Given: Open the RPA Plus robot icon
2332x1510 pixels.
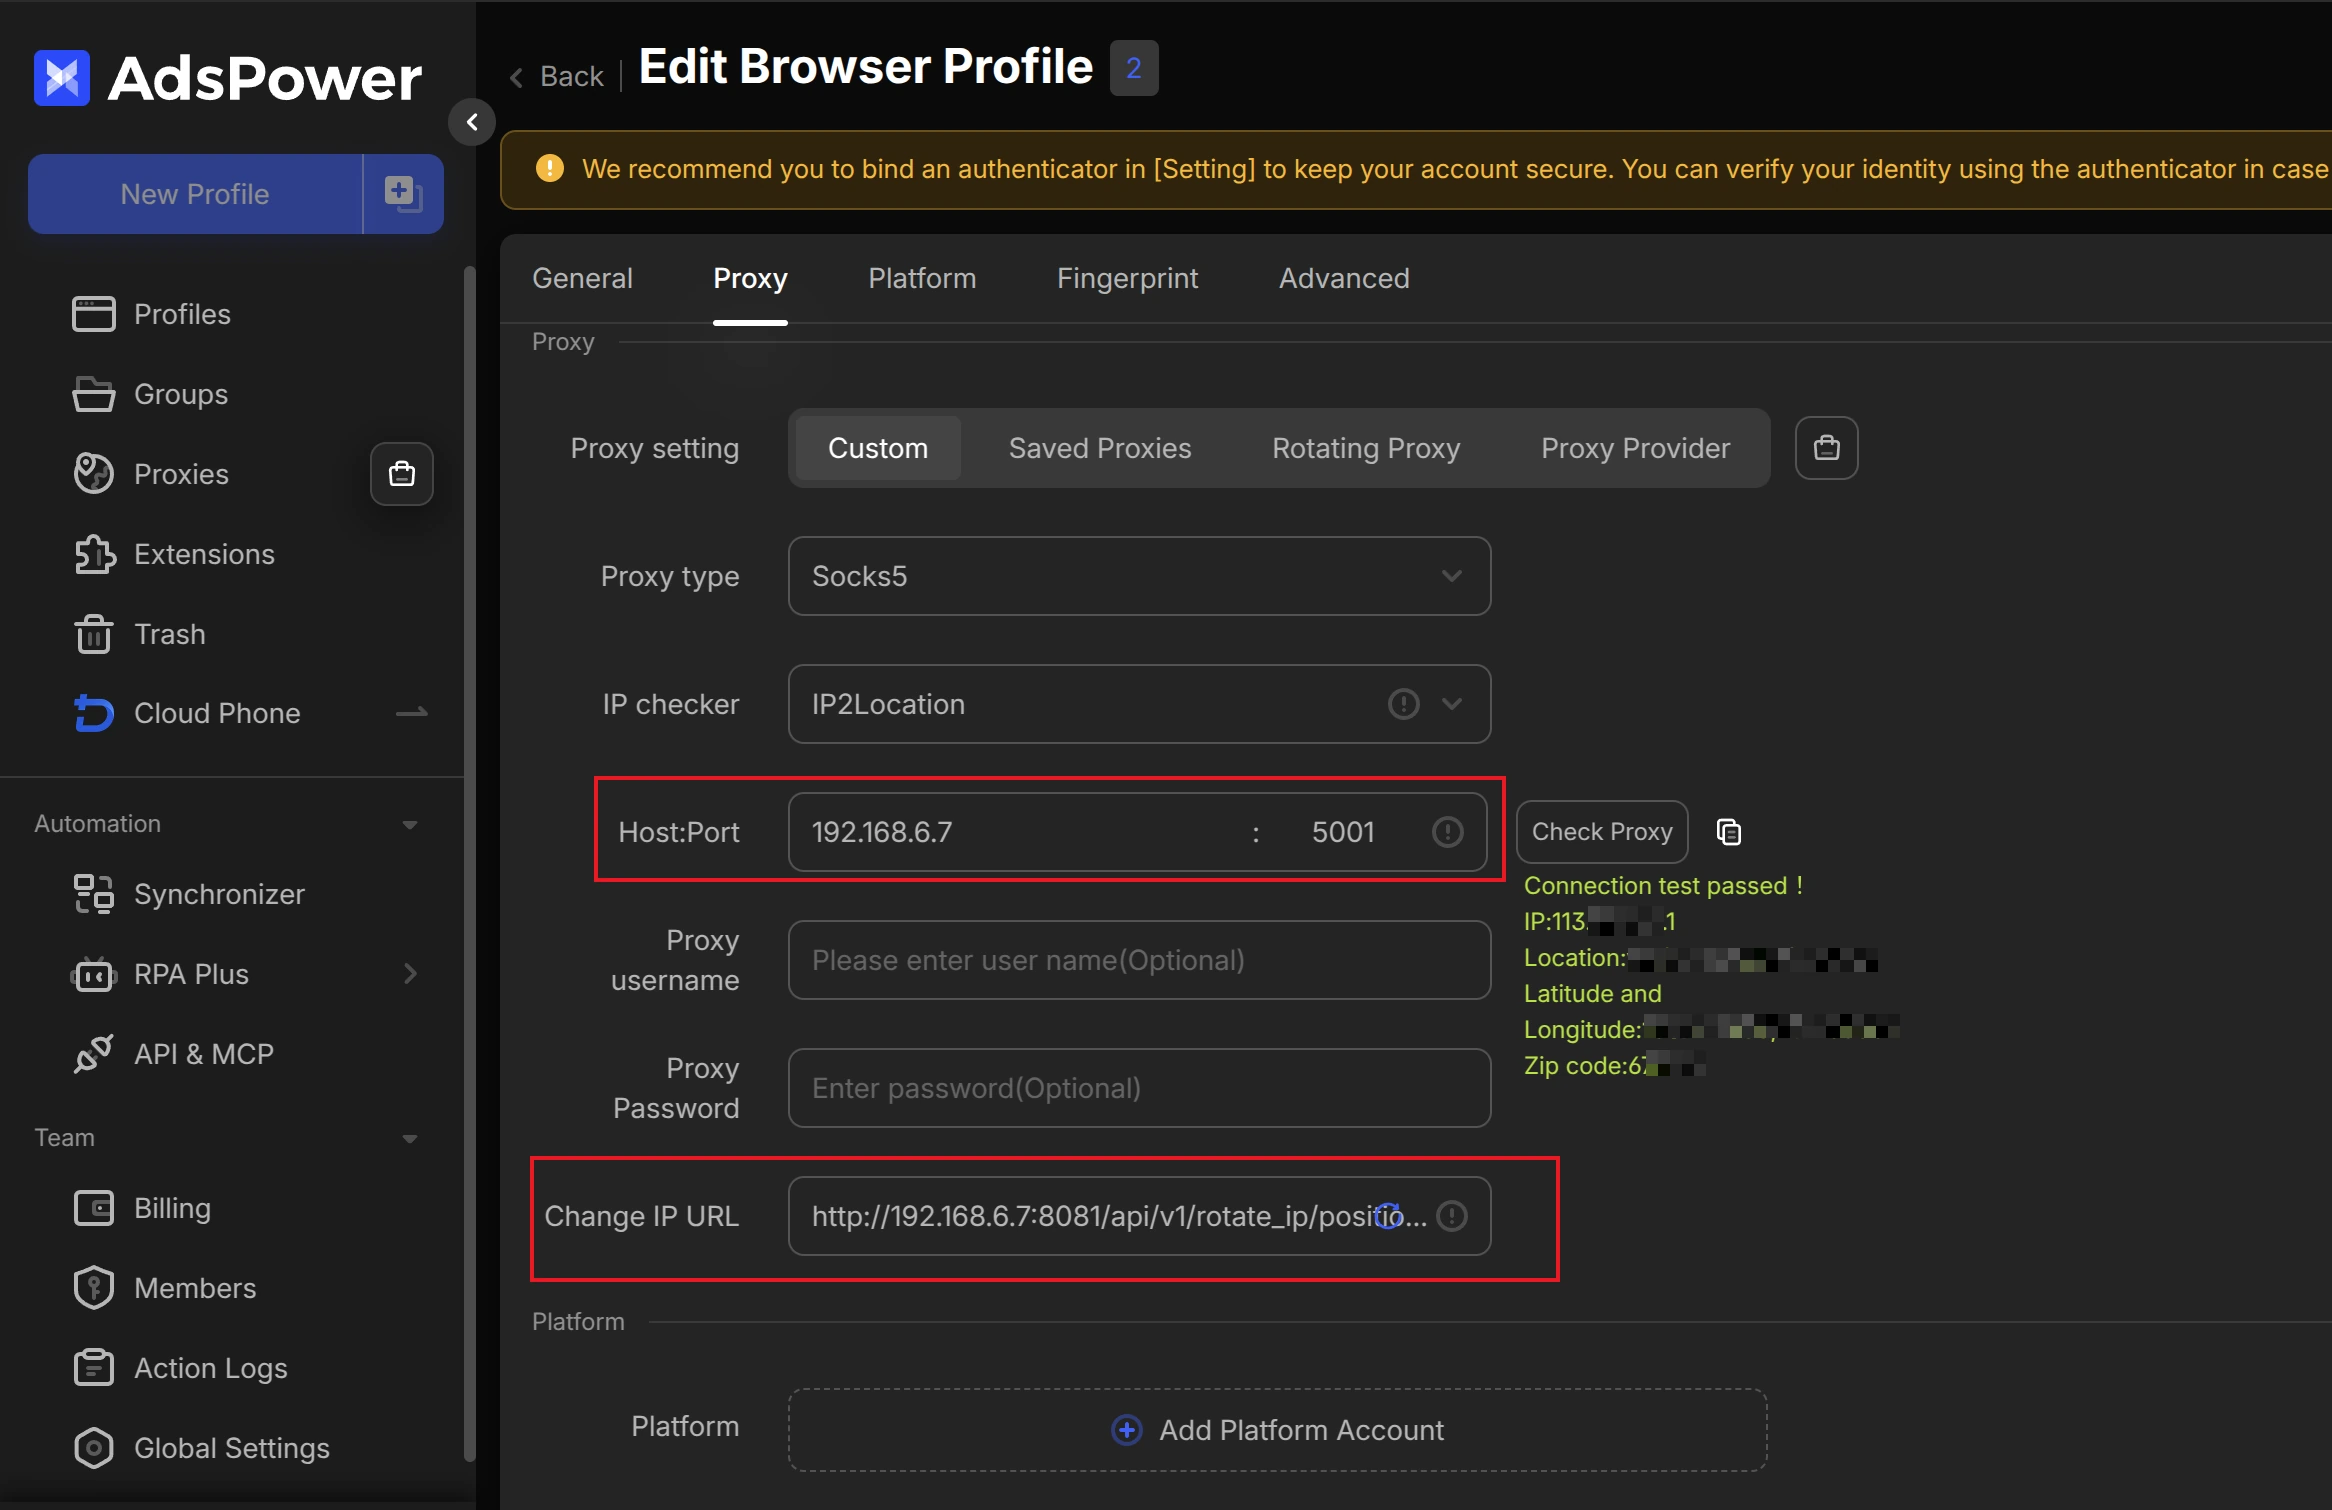Looking at the screenshot, I should coord(93,974).
